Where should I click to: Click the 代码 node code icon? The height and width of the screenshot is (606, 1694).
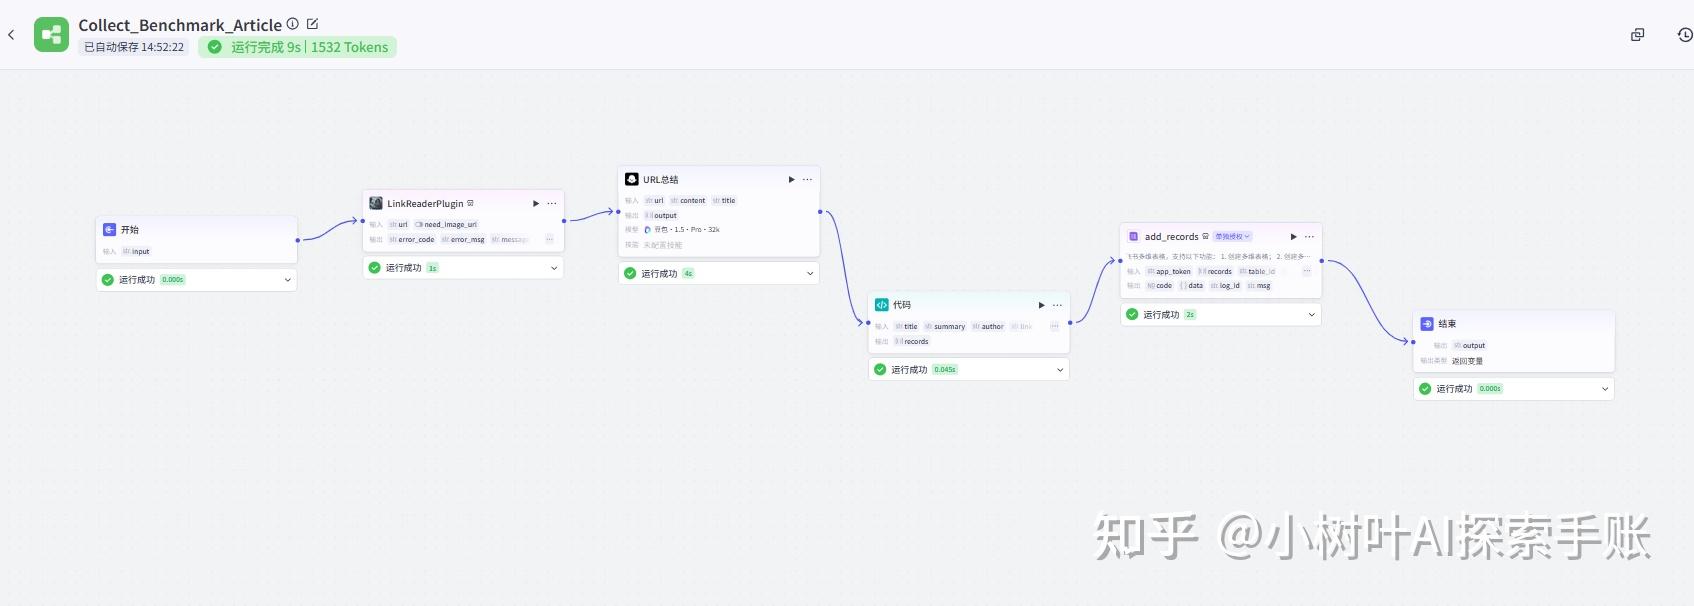point(881,305)
